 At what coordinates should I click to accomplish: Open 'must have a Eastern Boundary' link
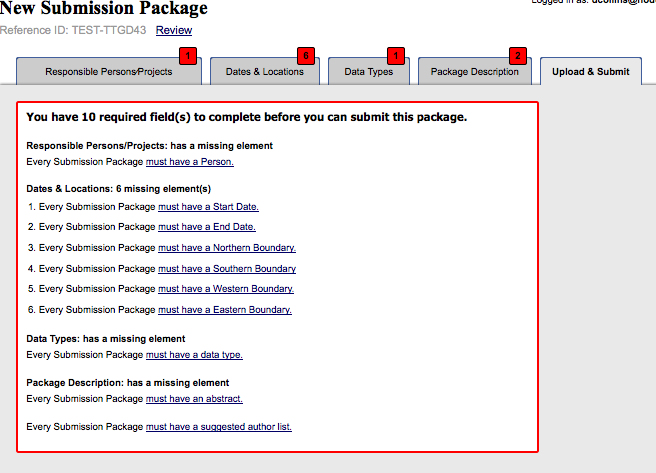tap(225, 309)
